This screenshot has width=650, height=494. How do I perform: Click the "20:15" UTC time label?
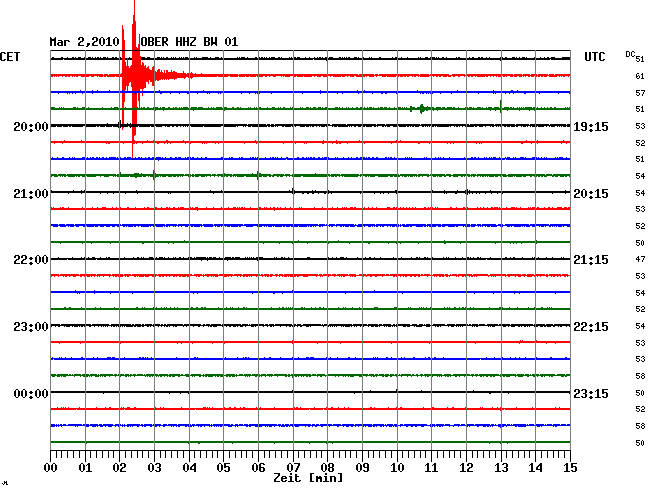pyautogui.click(x=591, y=194)
